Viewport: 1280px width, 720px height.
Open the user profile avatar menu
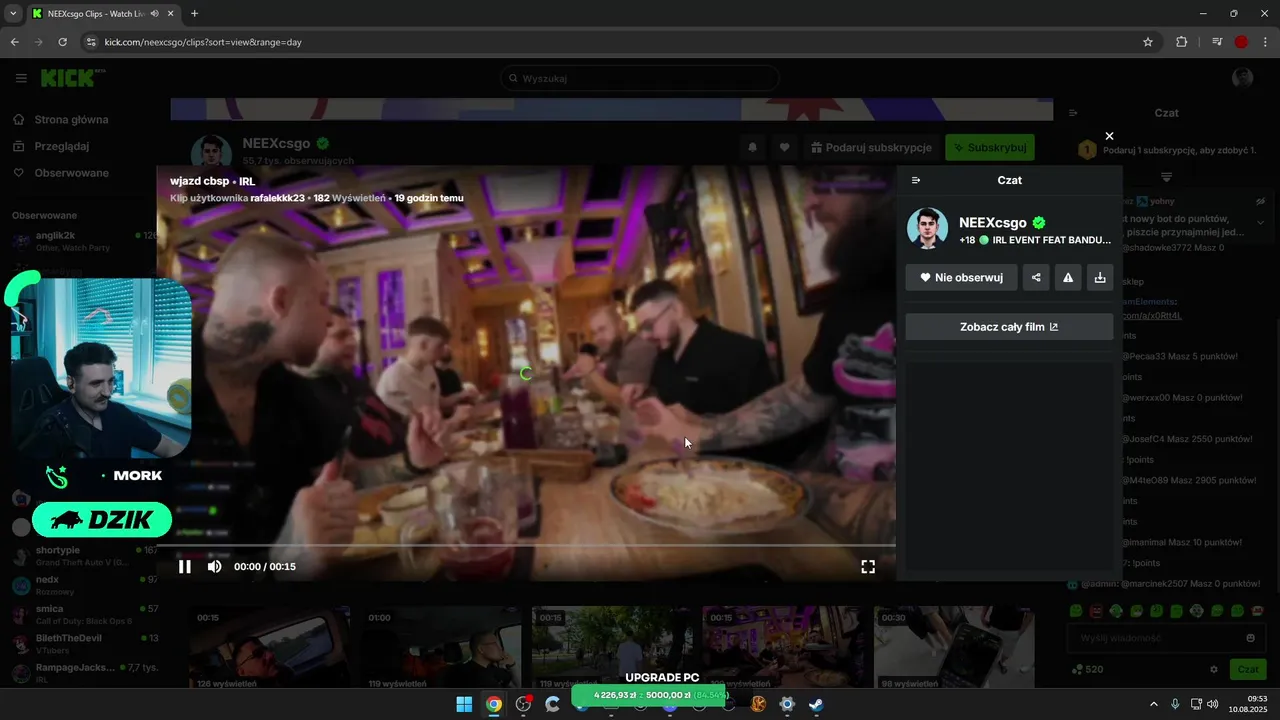pos(1243,78)
